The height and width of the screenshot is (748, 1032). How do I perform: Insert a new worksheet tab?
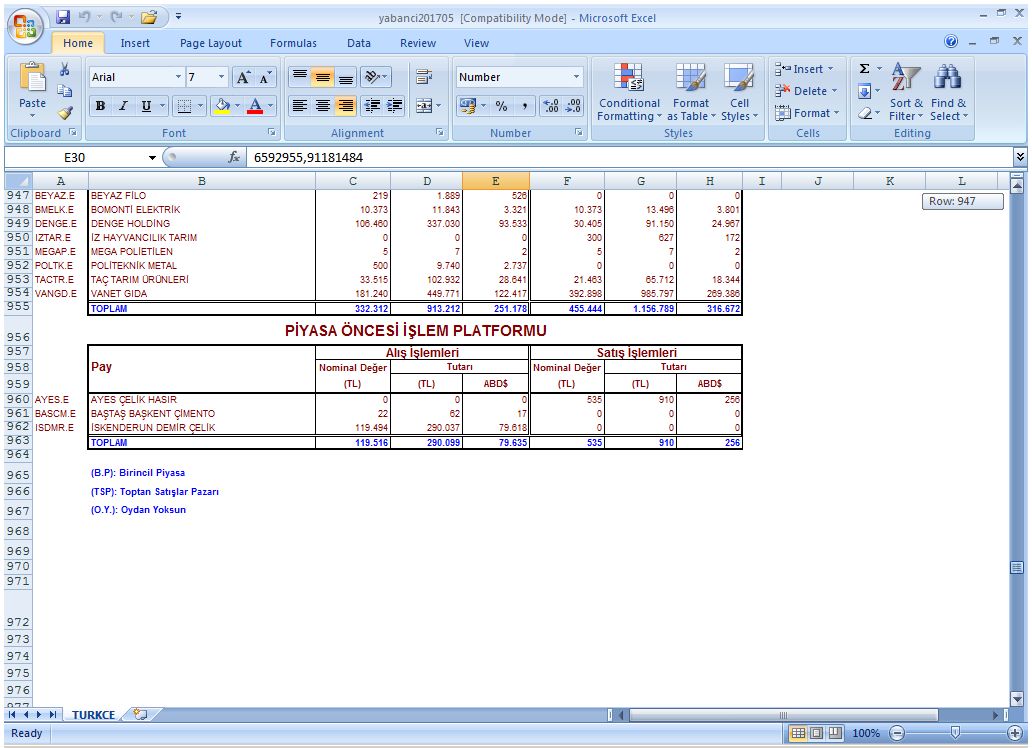pos(140,714)
